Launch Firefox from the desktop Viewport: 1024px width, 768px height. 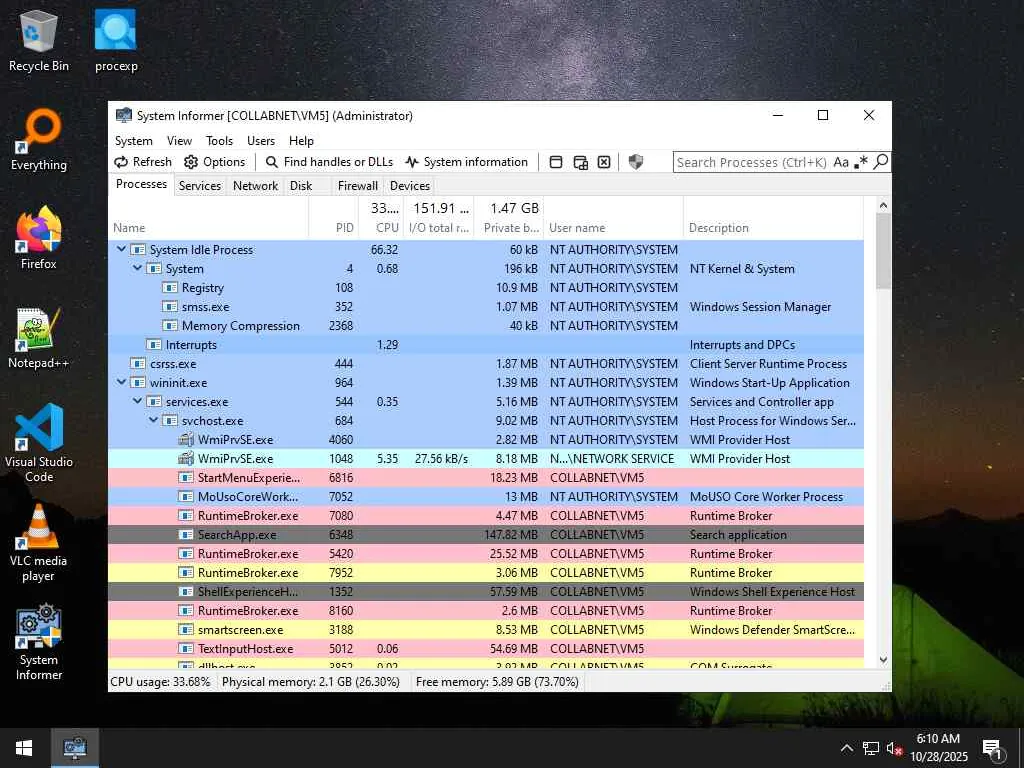pyautogui.click(x=39, y=238)
